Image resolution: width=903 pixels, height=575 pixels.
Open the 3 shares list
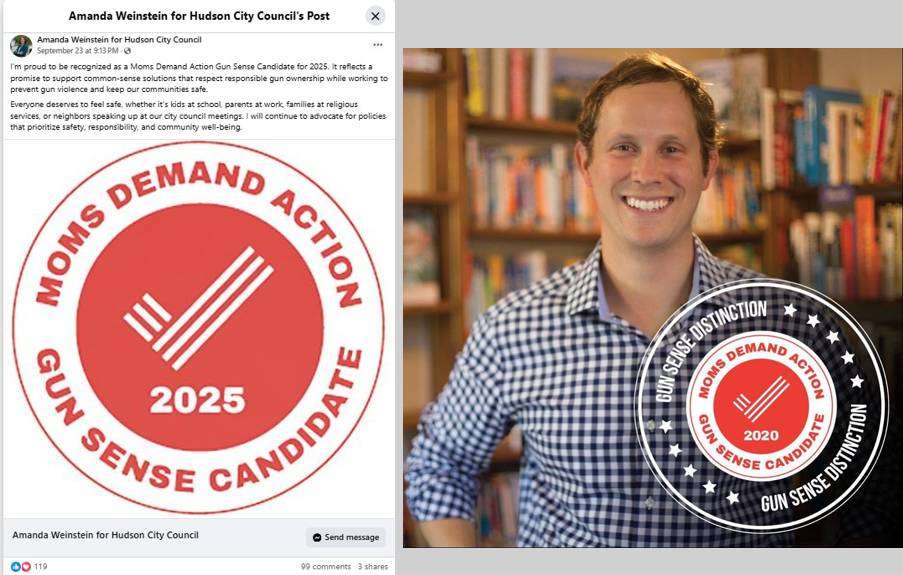tap(373, 566)
